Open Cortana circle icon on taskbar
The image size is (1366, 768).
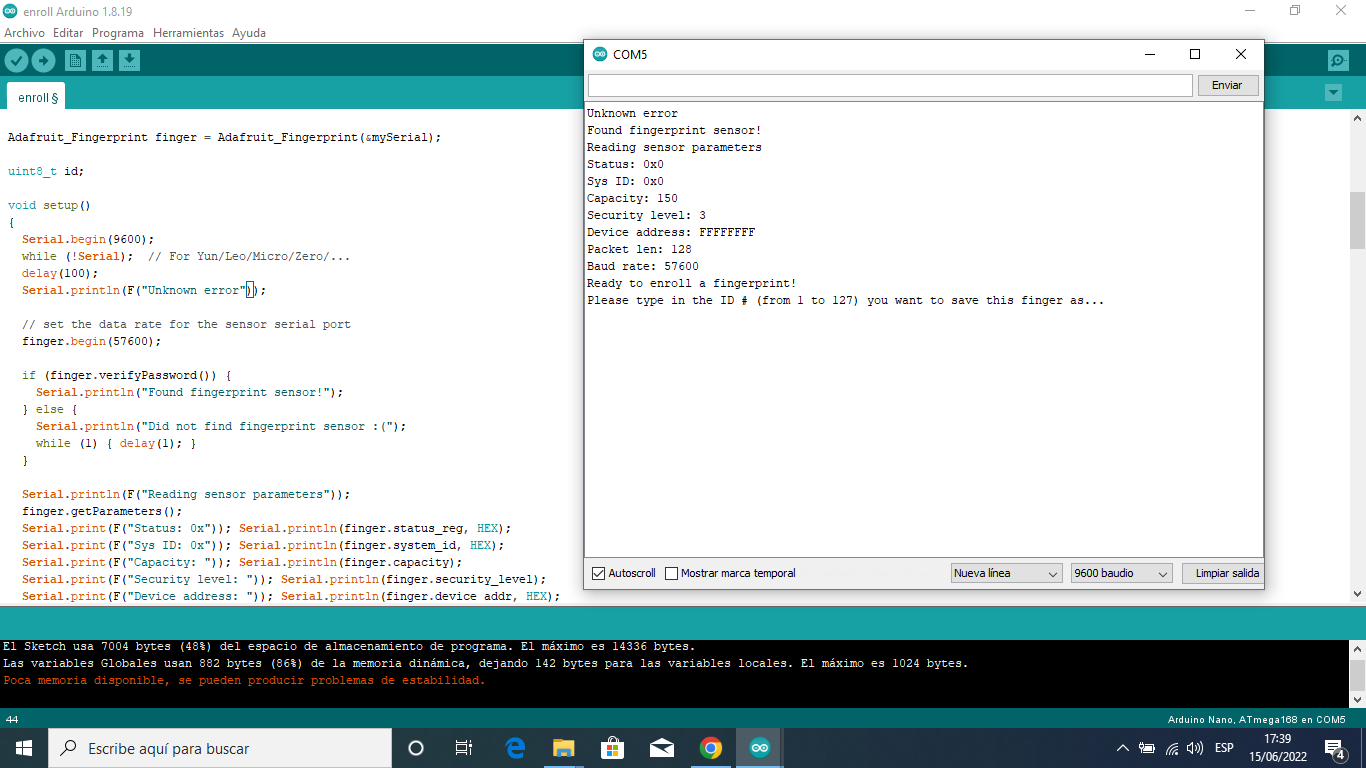click(x=416, y=748)
